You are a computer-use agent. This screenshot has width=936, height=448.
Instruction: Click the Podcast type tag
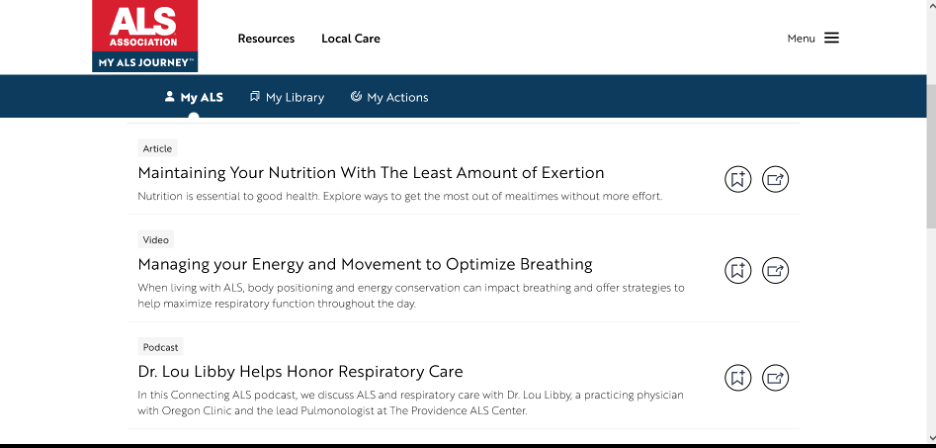[x=161, y=347]
